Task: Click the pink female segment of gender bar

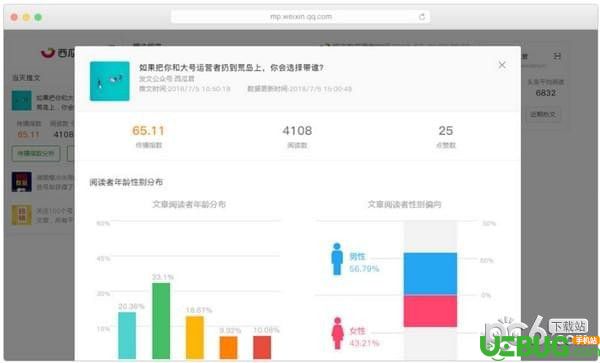Action: [430, 311]
